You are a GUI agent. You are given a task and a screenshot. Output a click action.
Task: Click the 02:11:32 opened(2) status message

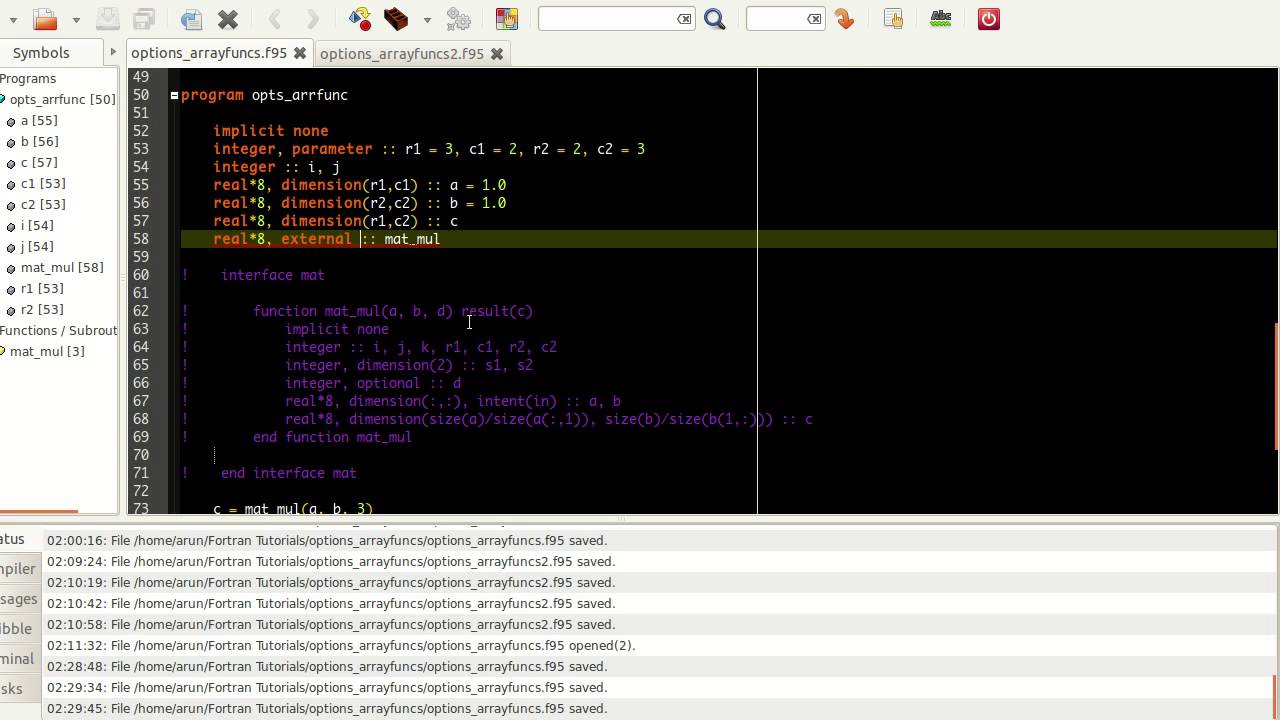(x=341, y=645)
